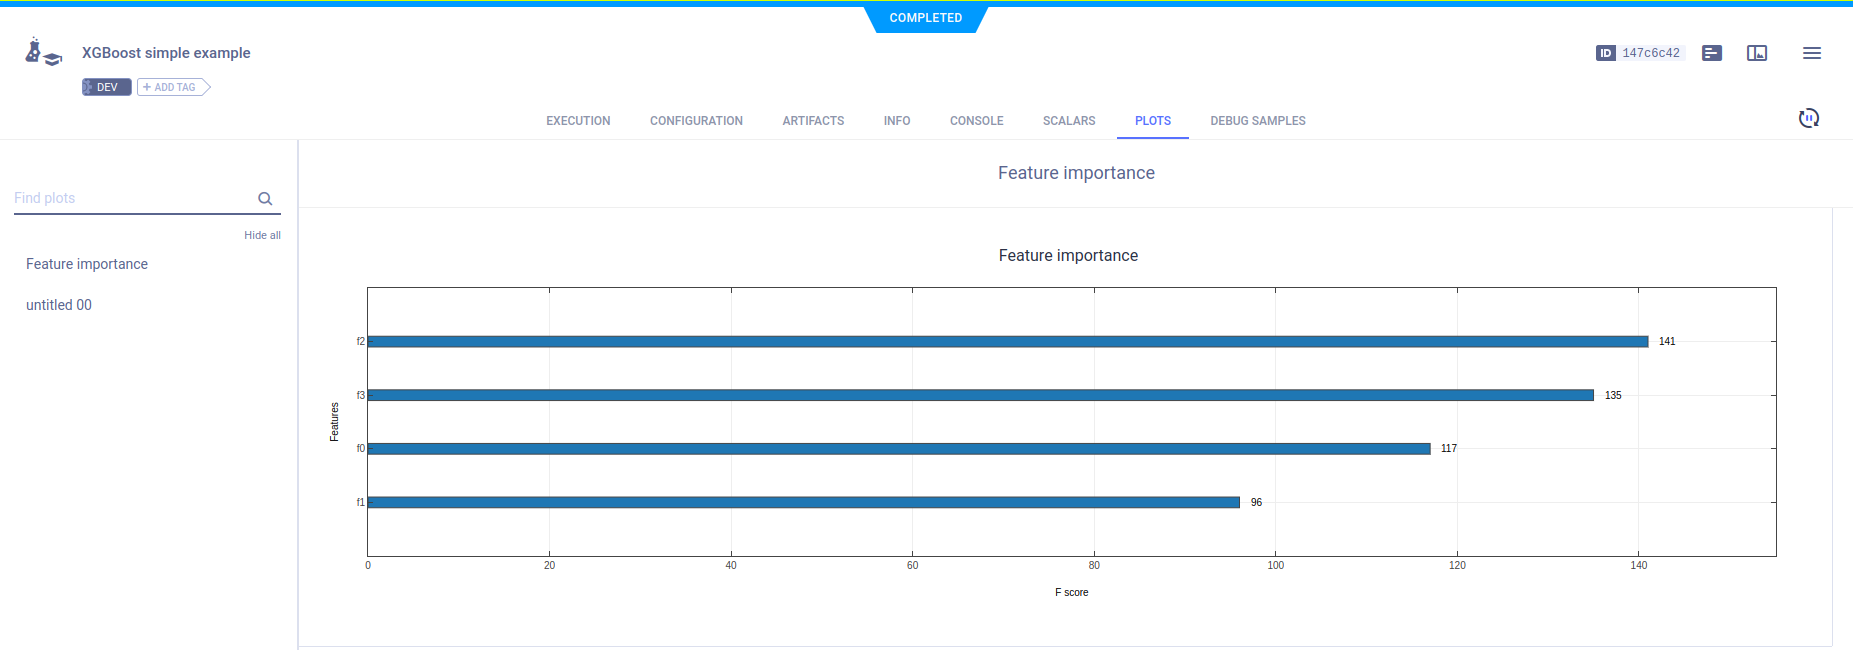The height and width of the screenshot is (650, 1853).
Task: Copy the experiment ID 147c6c42 badge
Action: [x=1640, y=53]
